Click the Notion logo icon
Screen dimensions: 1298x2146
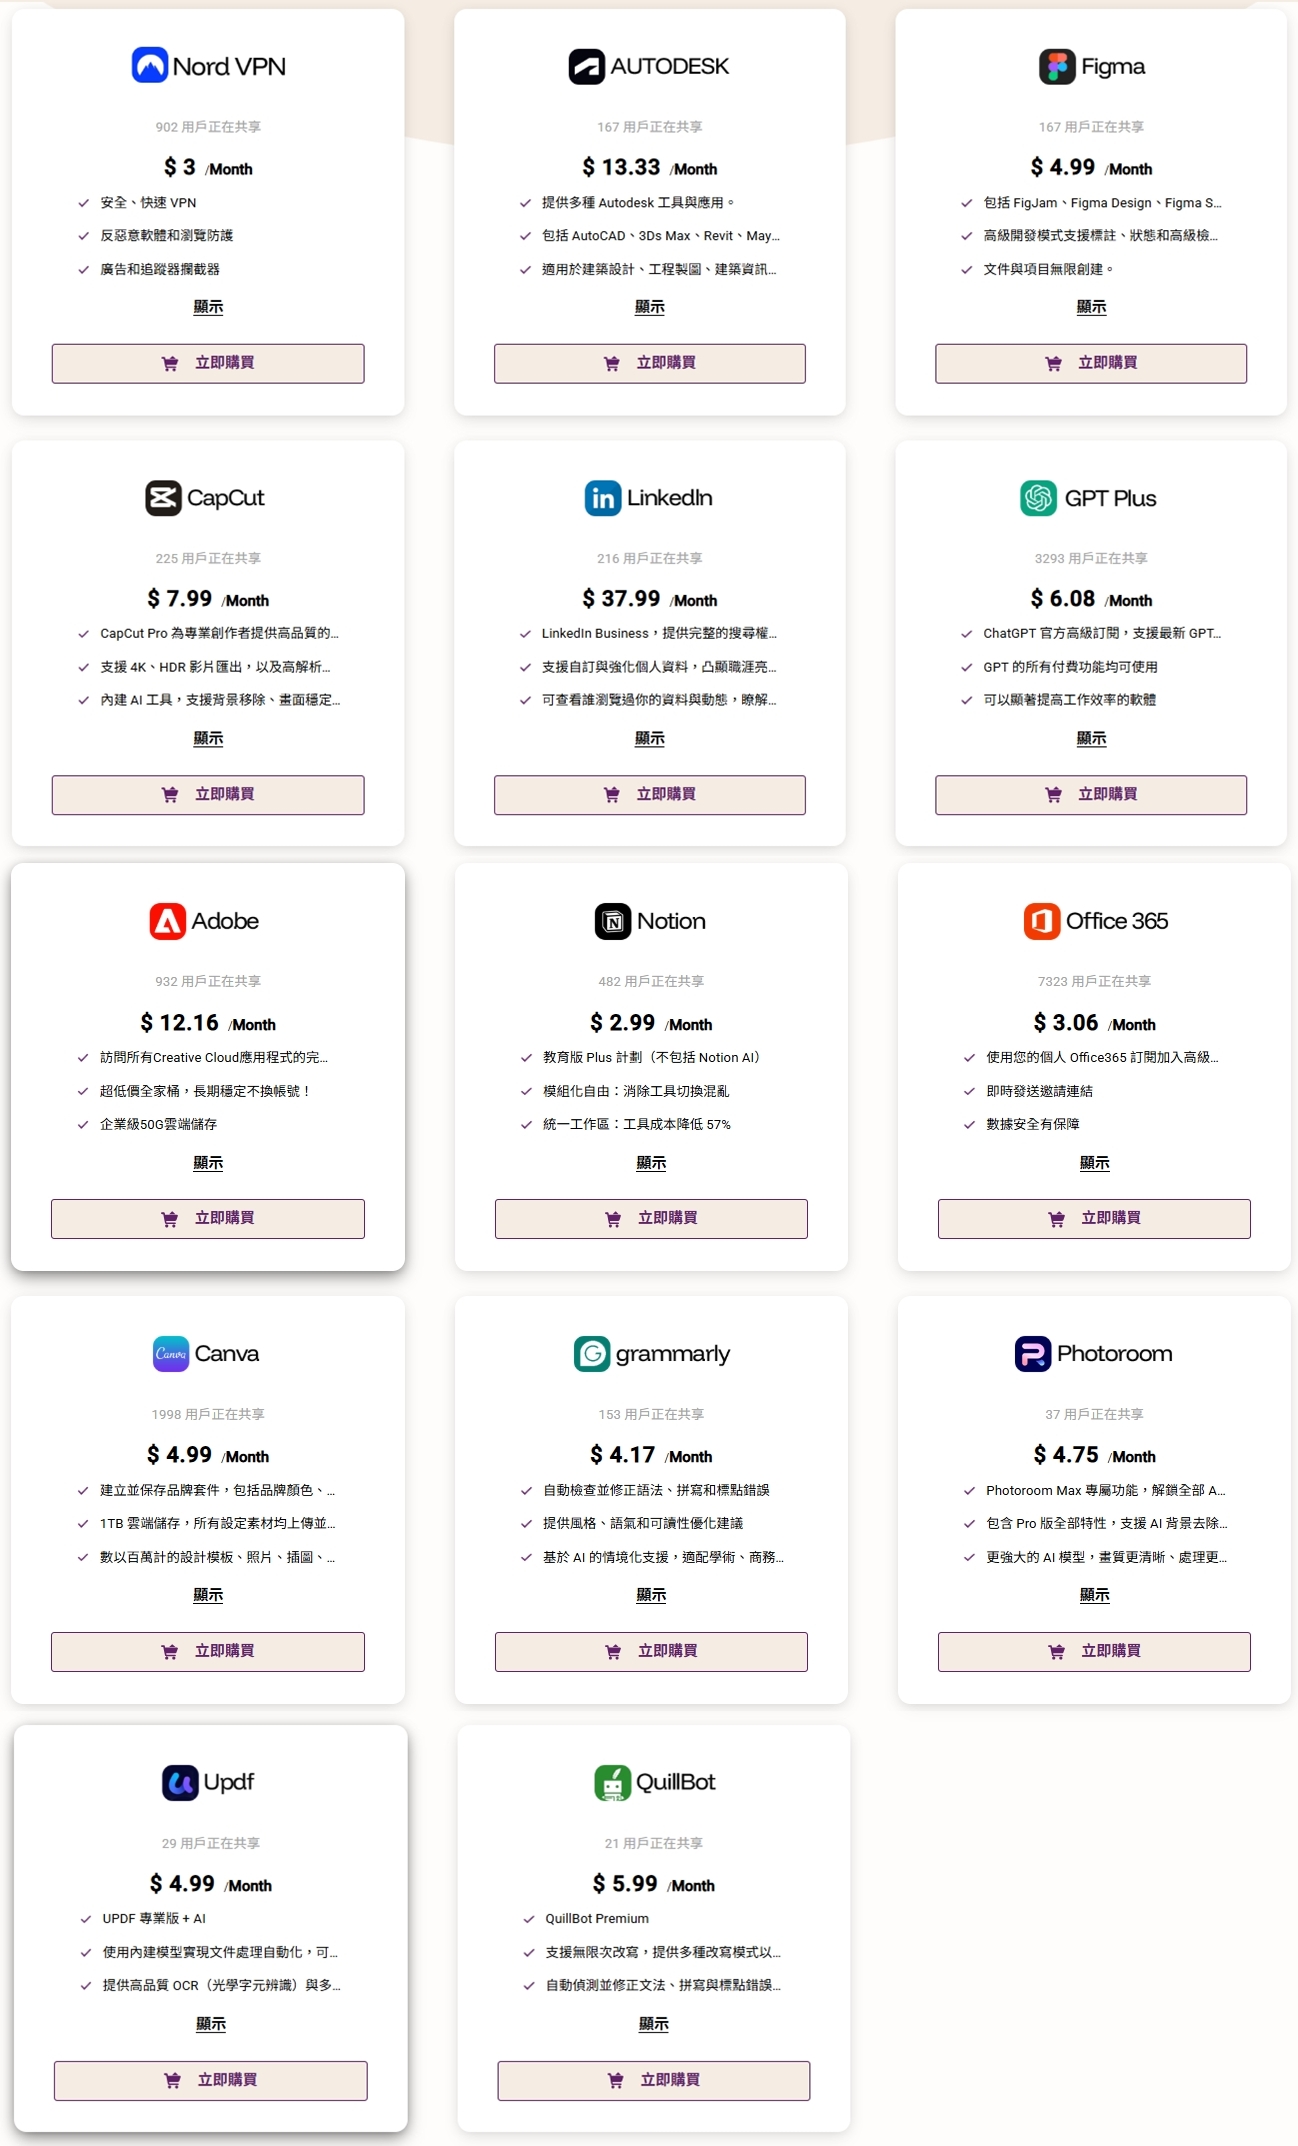pyautogui.click(x=613, y=921)
